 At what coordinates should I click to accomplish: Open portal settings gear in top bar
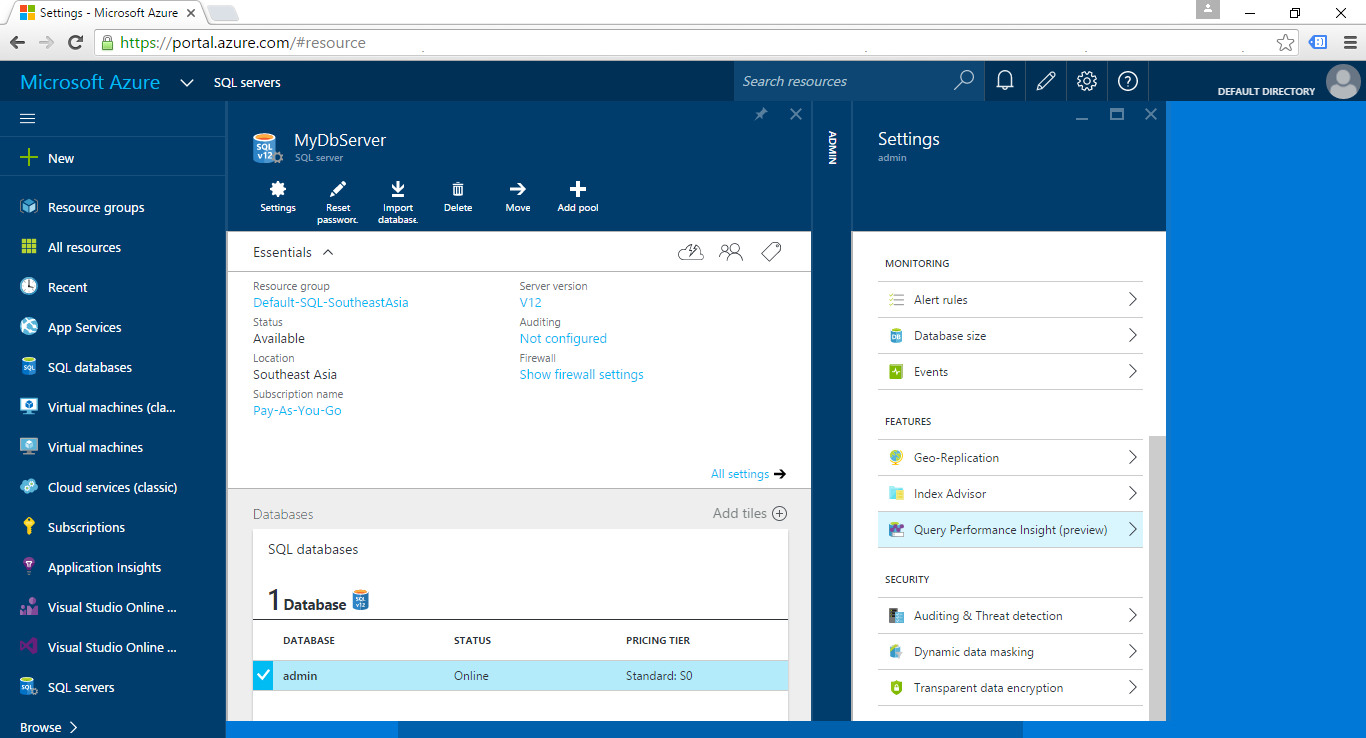(x=1087, y=82)
